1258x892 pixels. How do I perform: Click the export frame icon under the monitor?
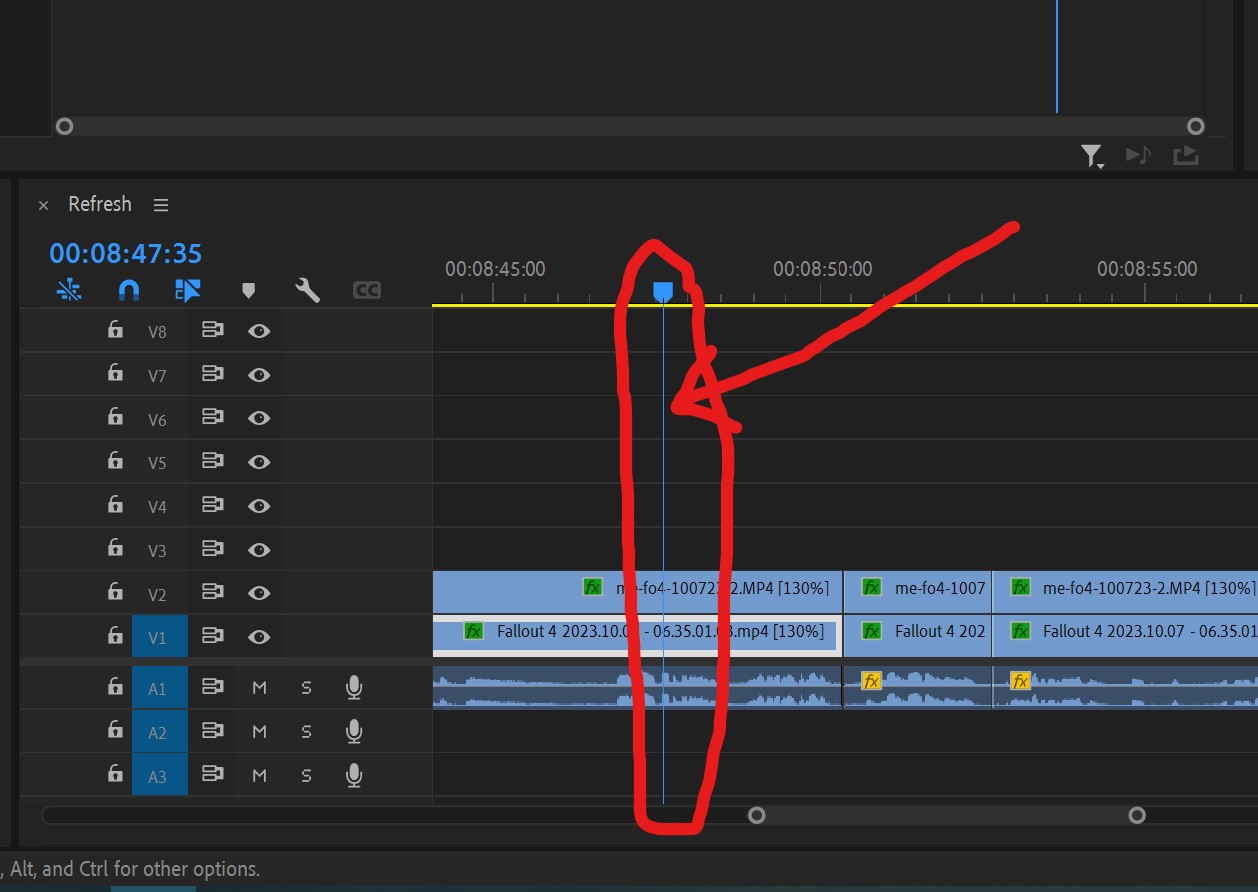(x=1186, y=156)
